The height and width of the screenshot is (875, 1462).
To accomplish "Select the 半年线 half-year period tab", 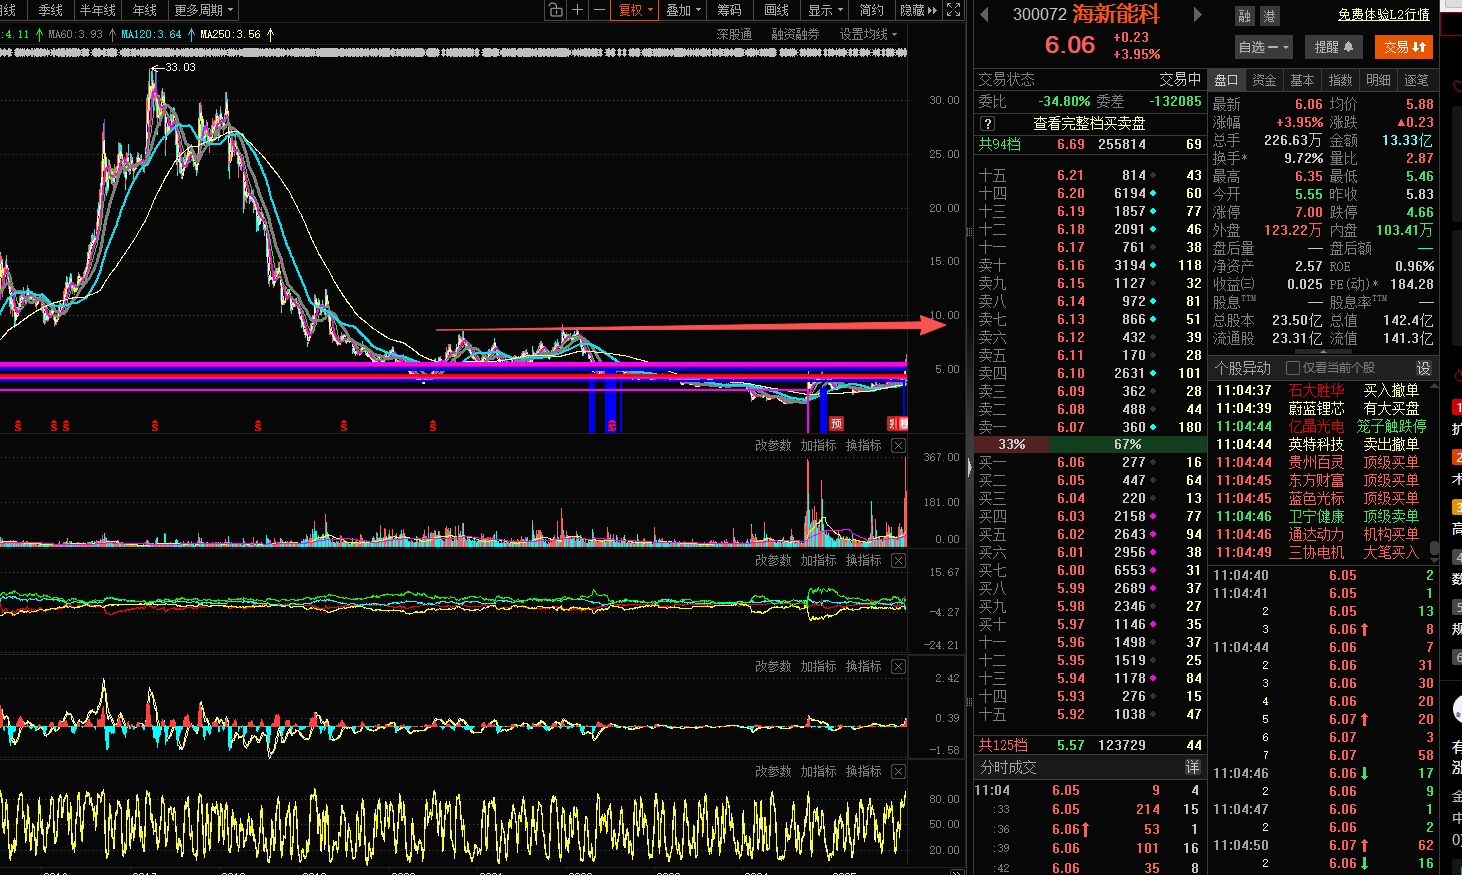I will pos(98,10).
